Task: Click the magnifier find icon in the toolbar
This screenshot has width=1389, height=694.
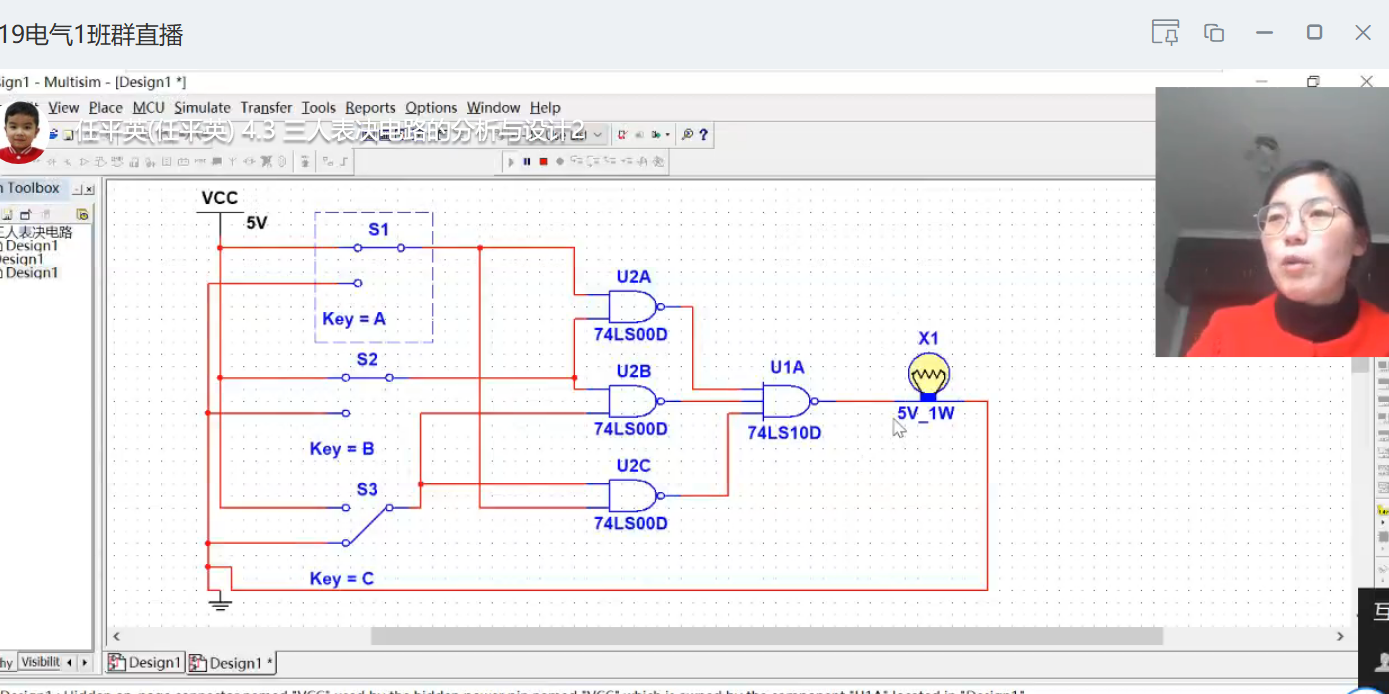Action: (687, 135)
